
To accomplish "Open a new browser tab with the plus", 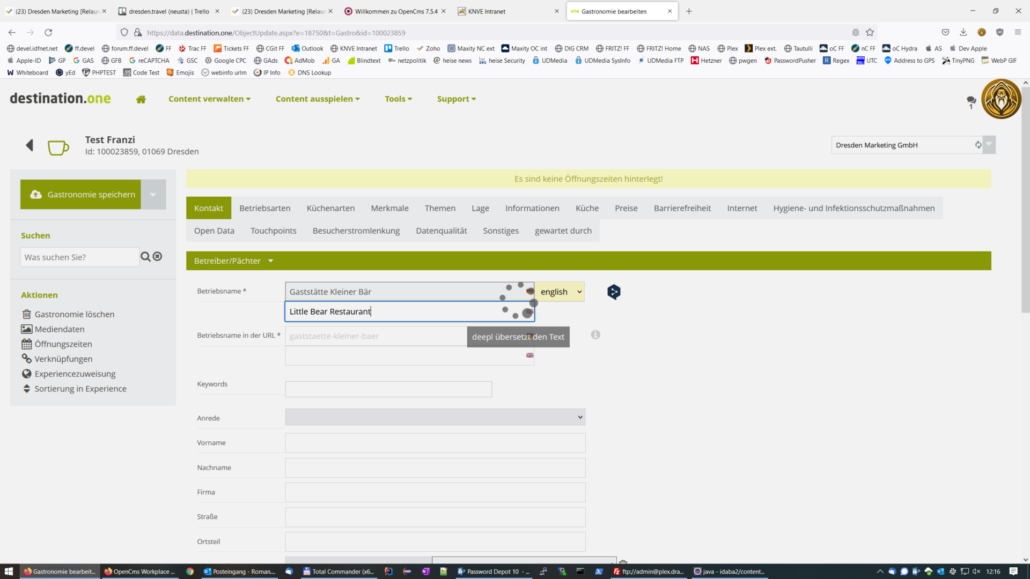I will tap(688, 11).
